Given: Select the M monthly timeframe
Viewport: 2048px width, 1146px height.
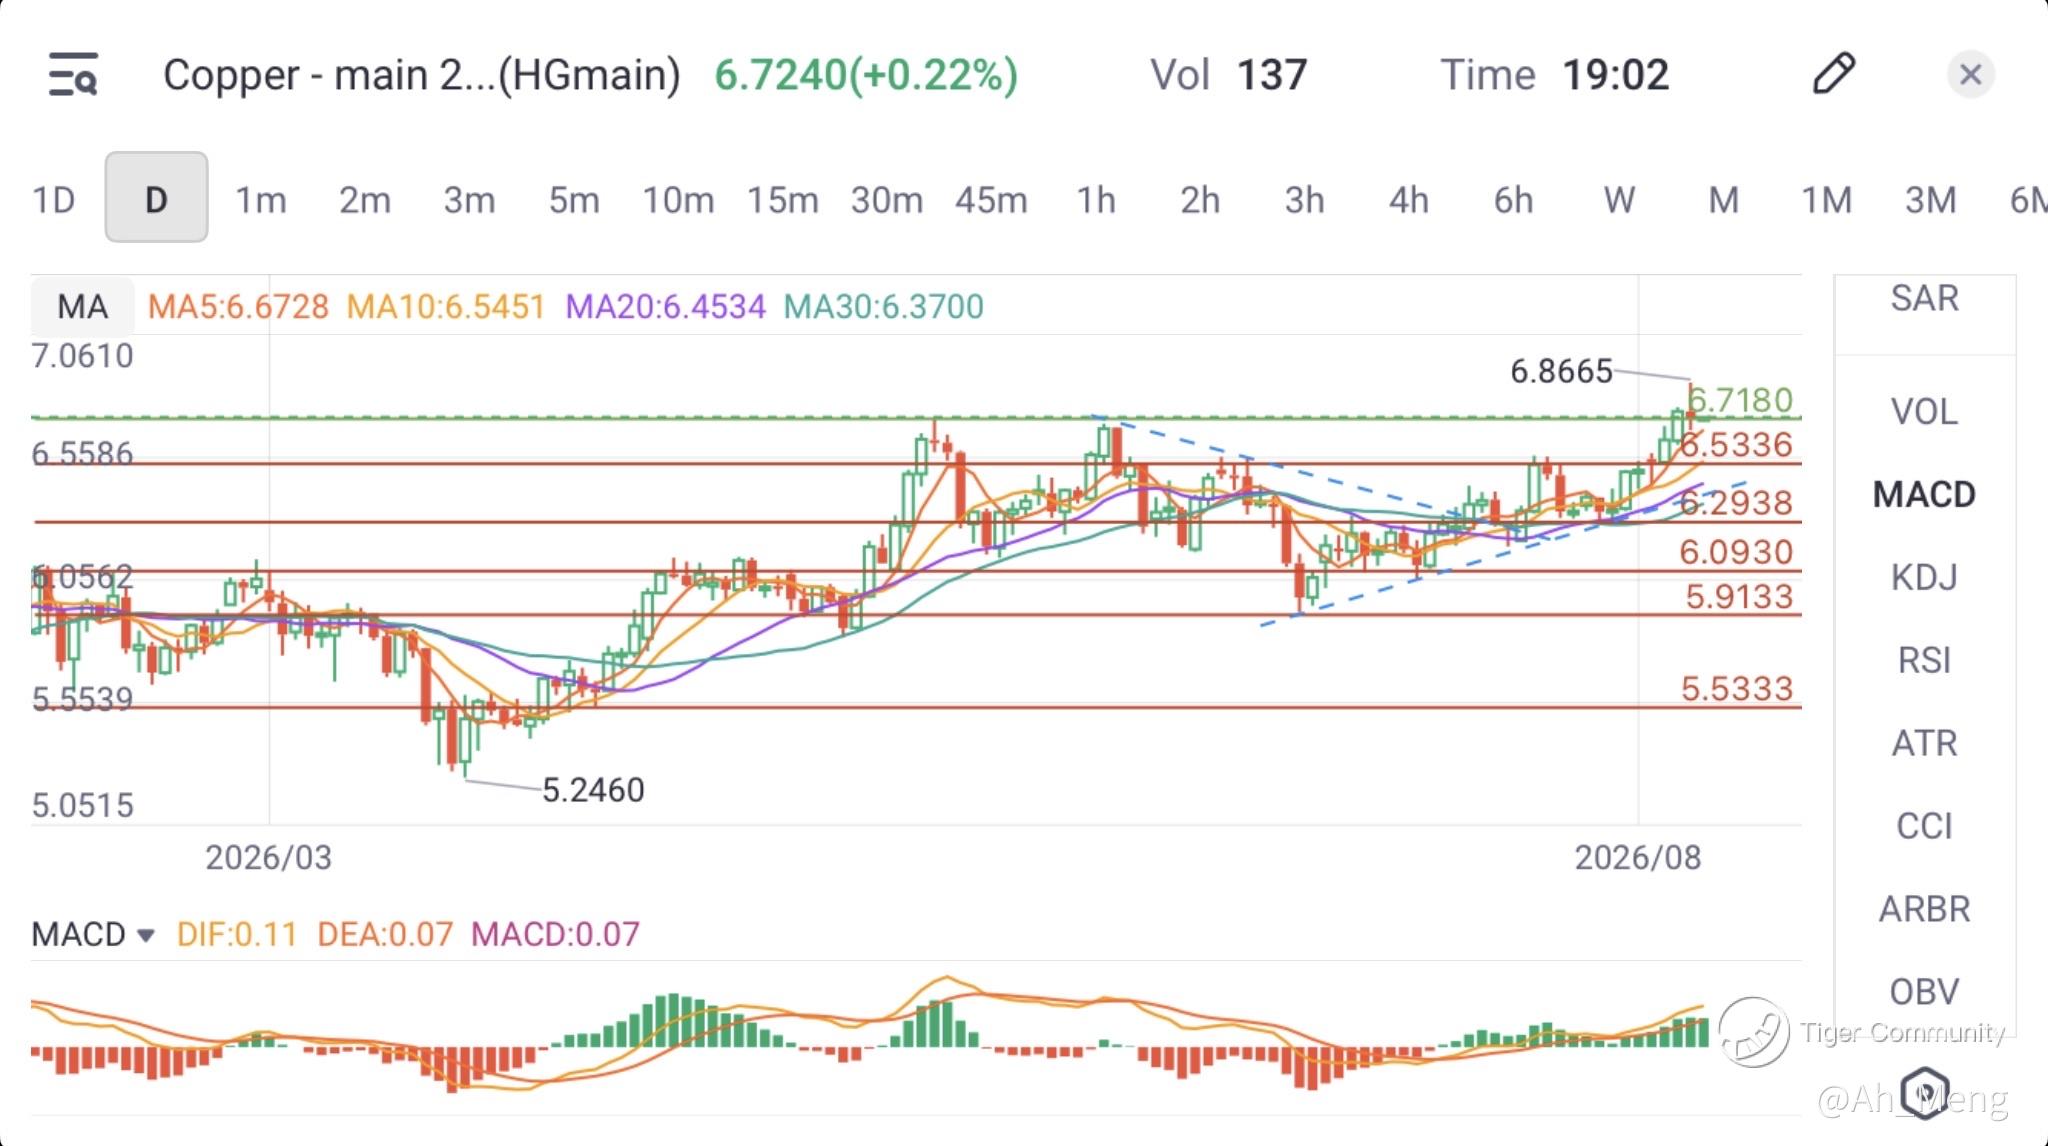Looking at the screenshot, I should point(1723,200).
